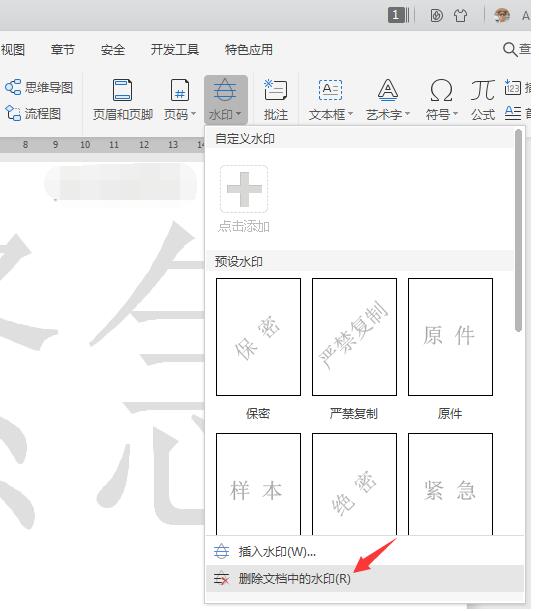Click the delete watermark icon in menu
Screen dimensions: 539x611
coord(222,579)
